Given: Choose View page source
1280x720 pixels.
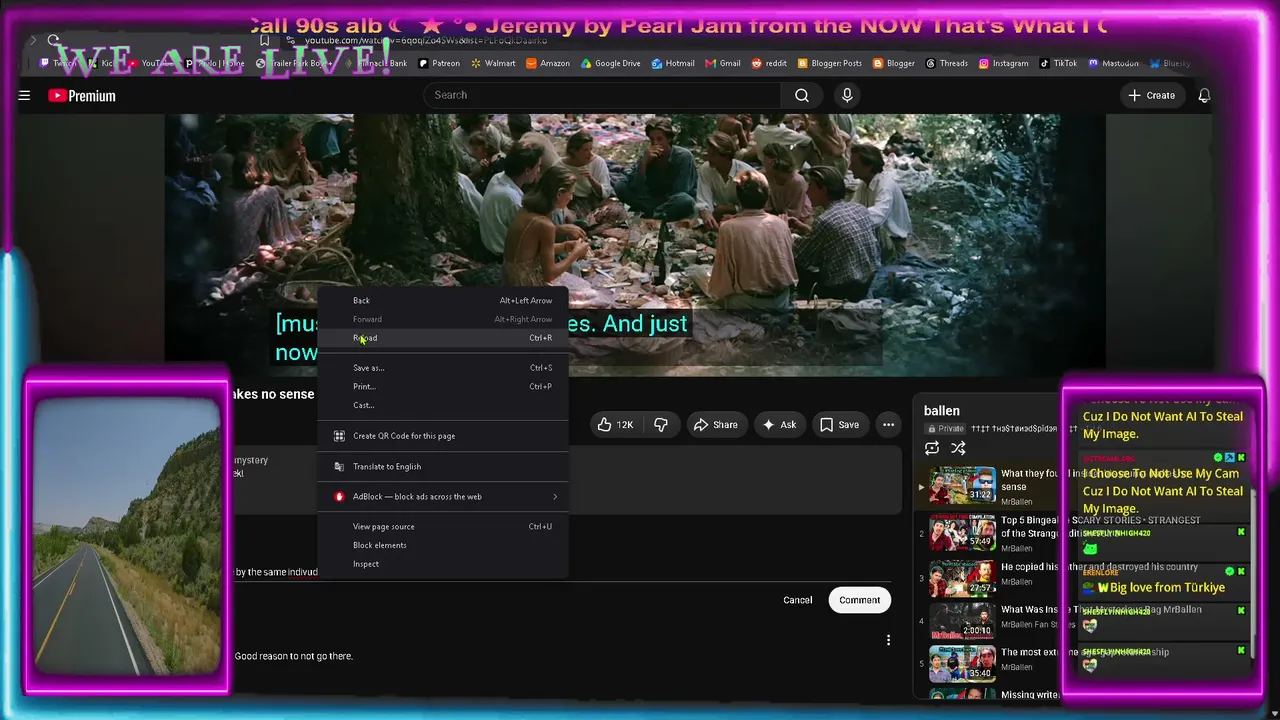Looking at the screenshot, I should coord(442,527).
